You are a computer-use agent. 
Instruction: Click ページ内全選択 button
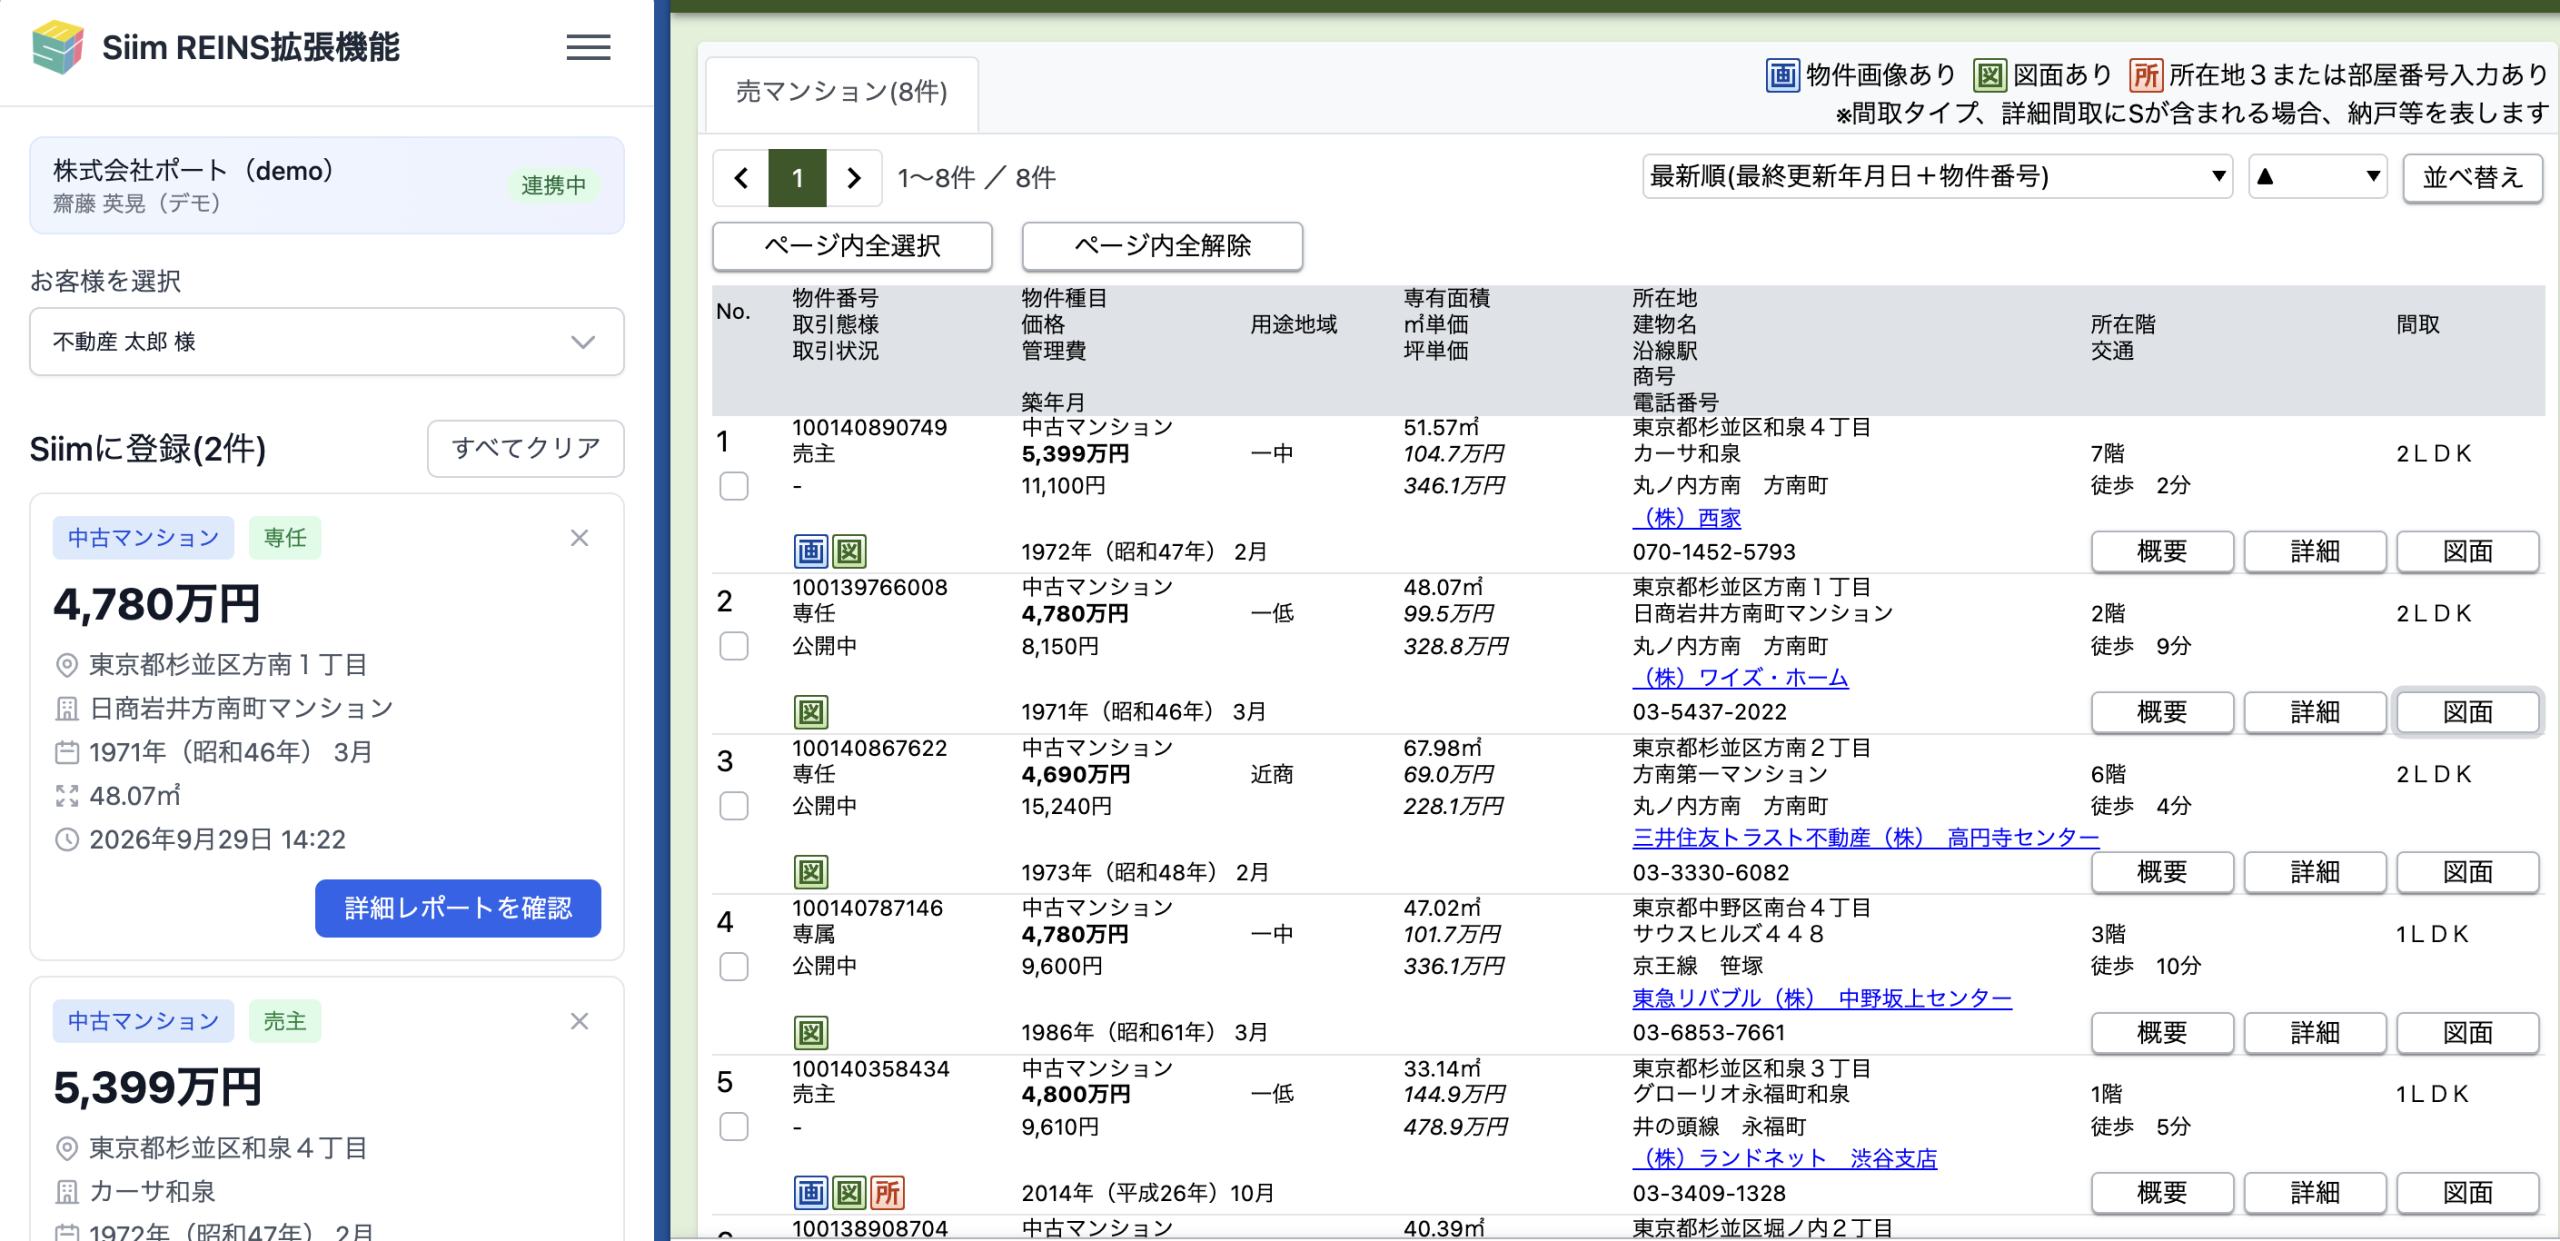[x=852, y=246]
